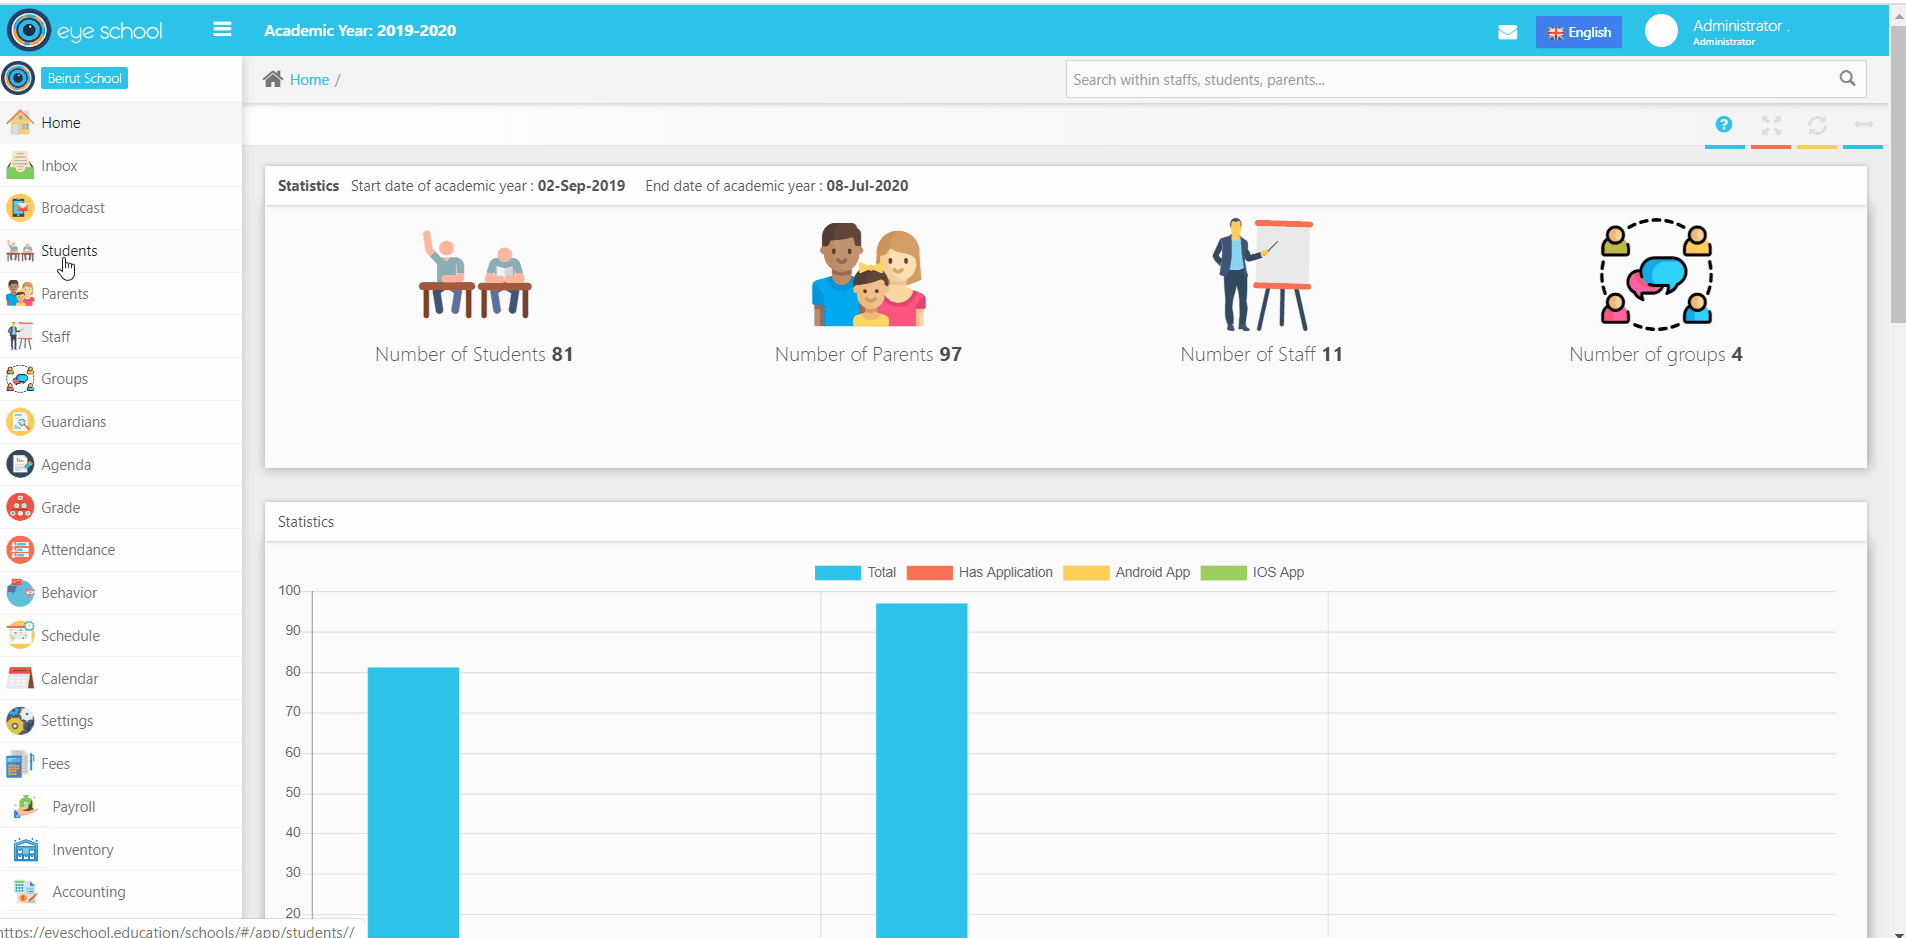
Task: Open Staff in sidebar
Action: coord(121,337)
